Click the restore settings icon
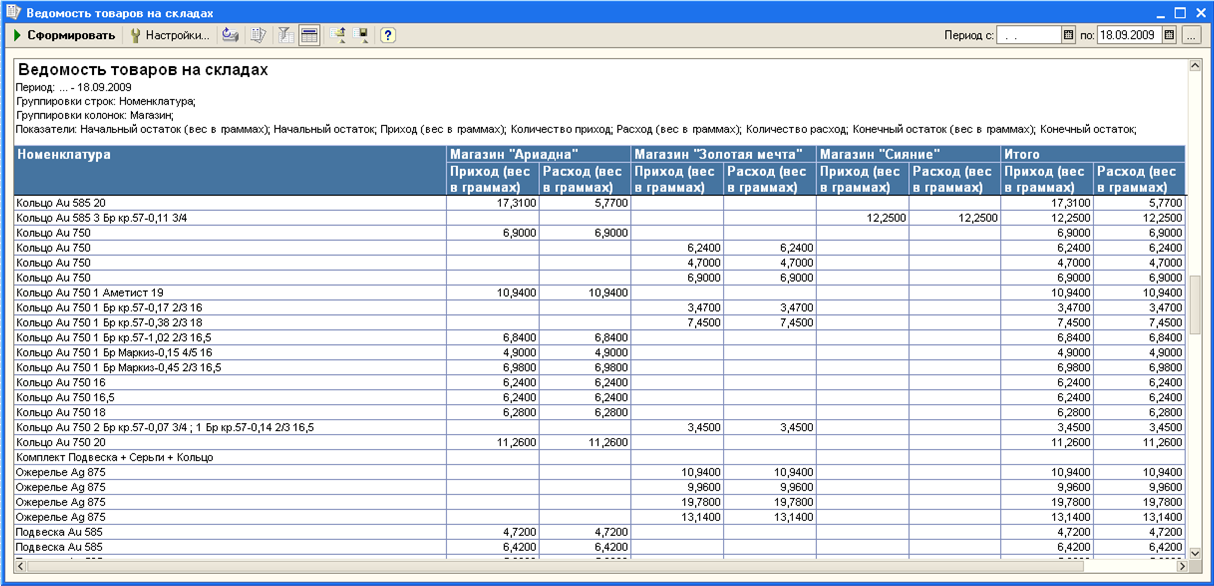1214x586 pixels. tap(338, 35)
